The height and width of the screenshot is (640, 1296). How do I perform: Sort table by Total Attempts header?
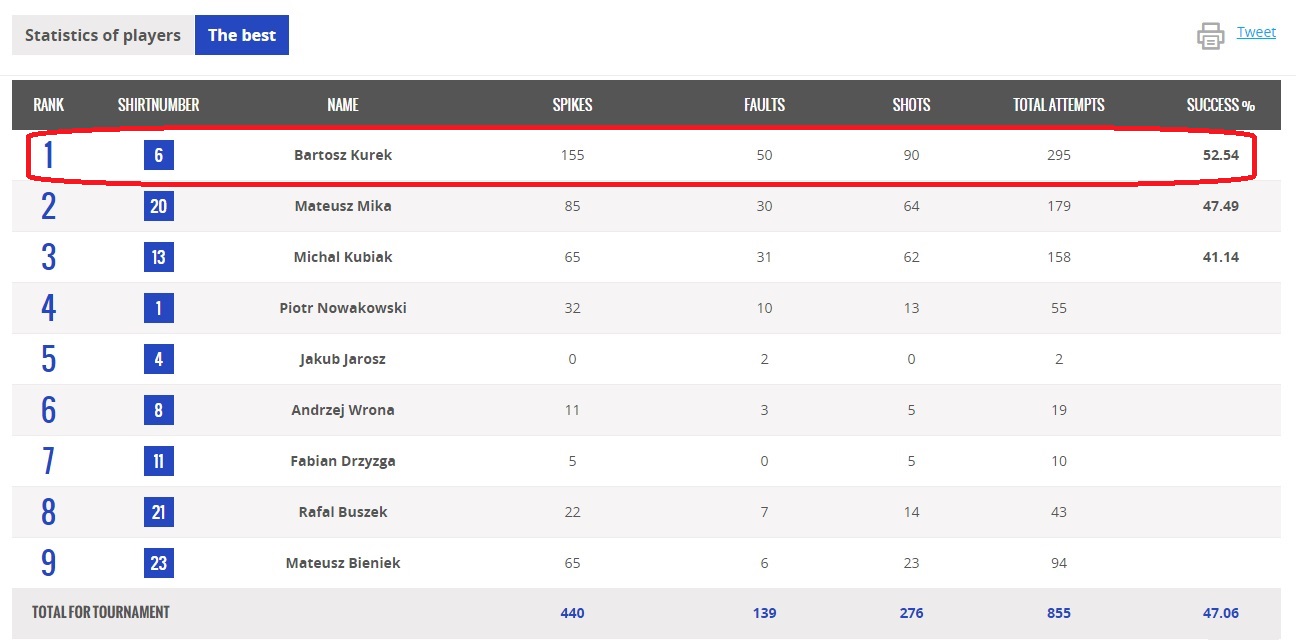(1058, 105)
